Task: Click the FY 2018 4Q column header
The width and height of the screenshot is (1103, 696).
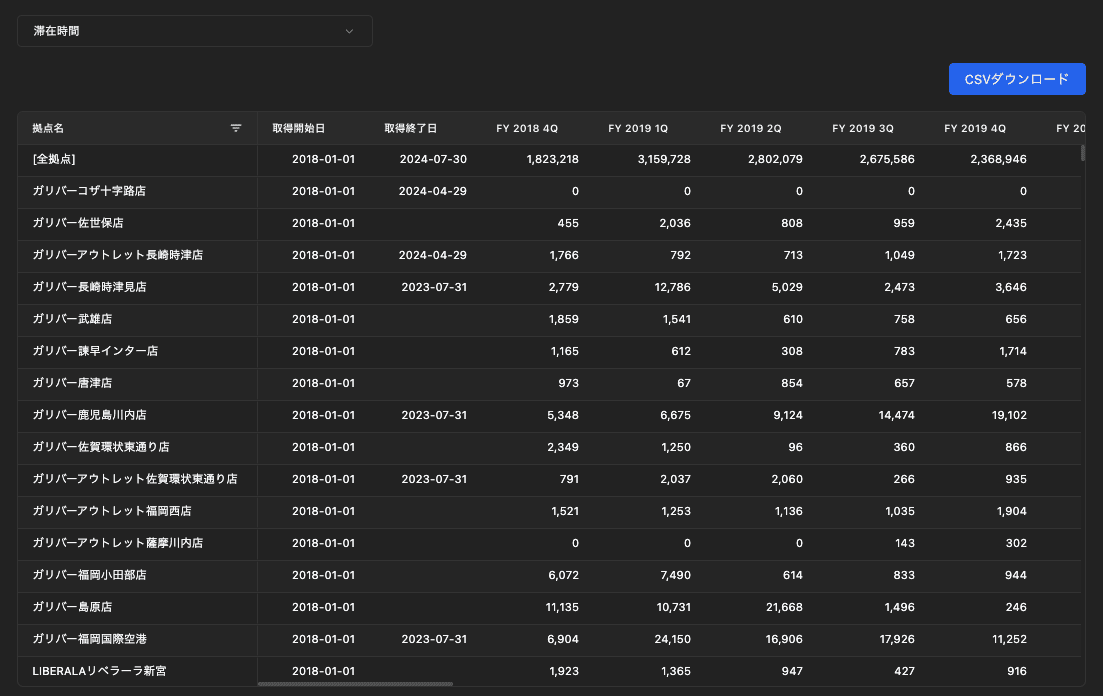Action: click(527, 128)
